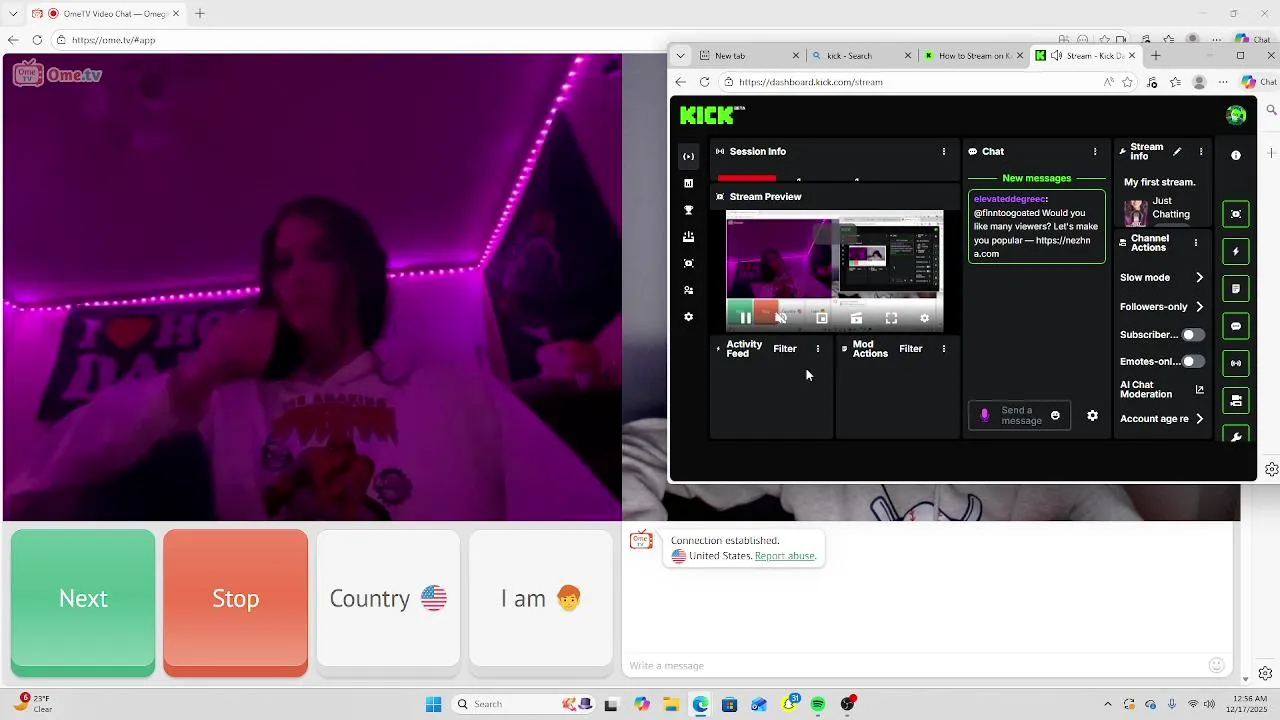Enter fullscreen on Stream Preview

pyautogui.click(x=891, y=318)
